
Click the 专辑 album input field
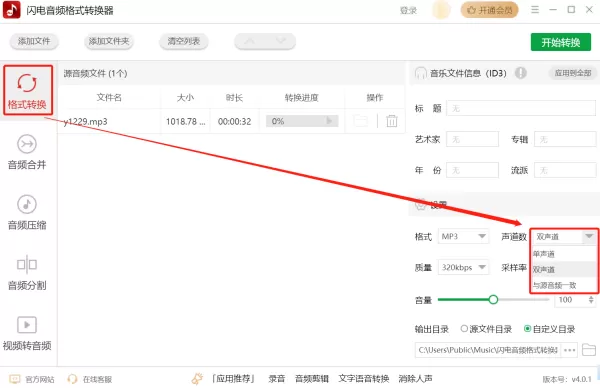[565, 139]
